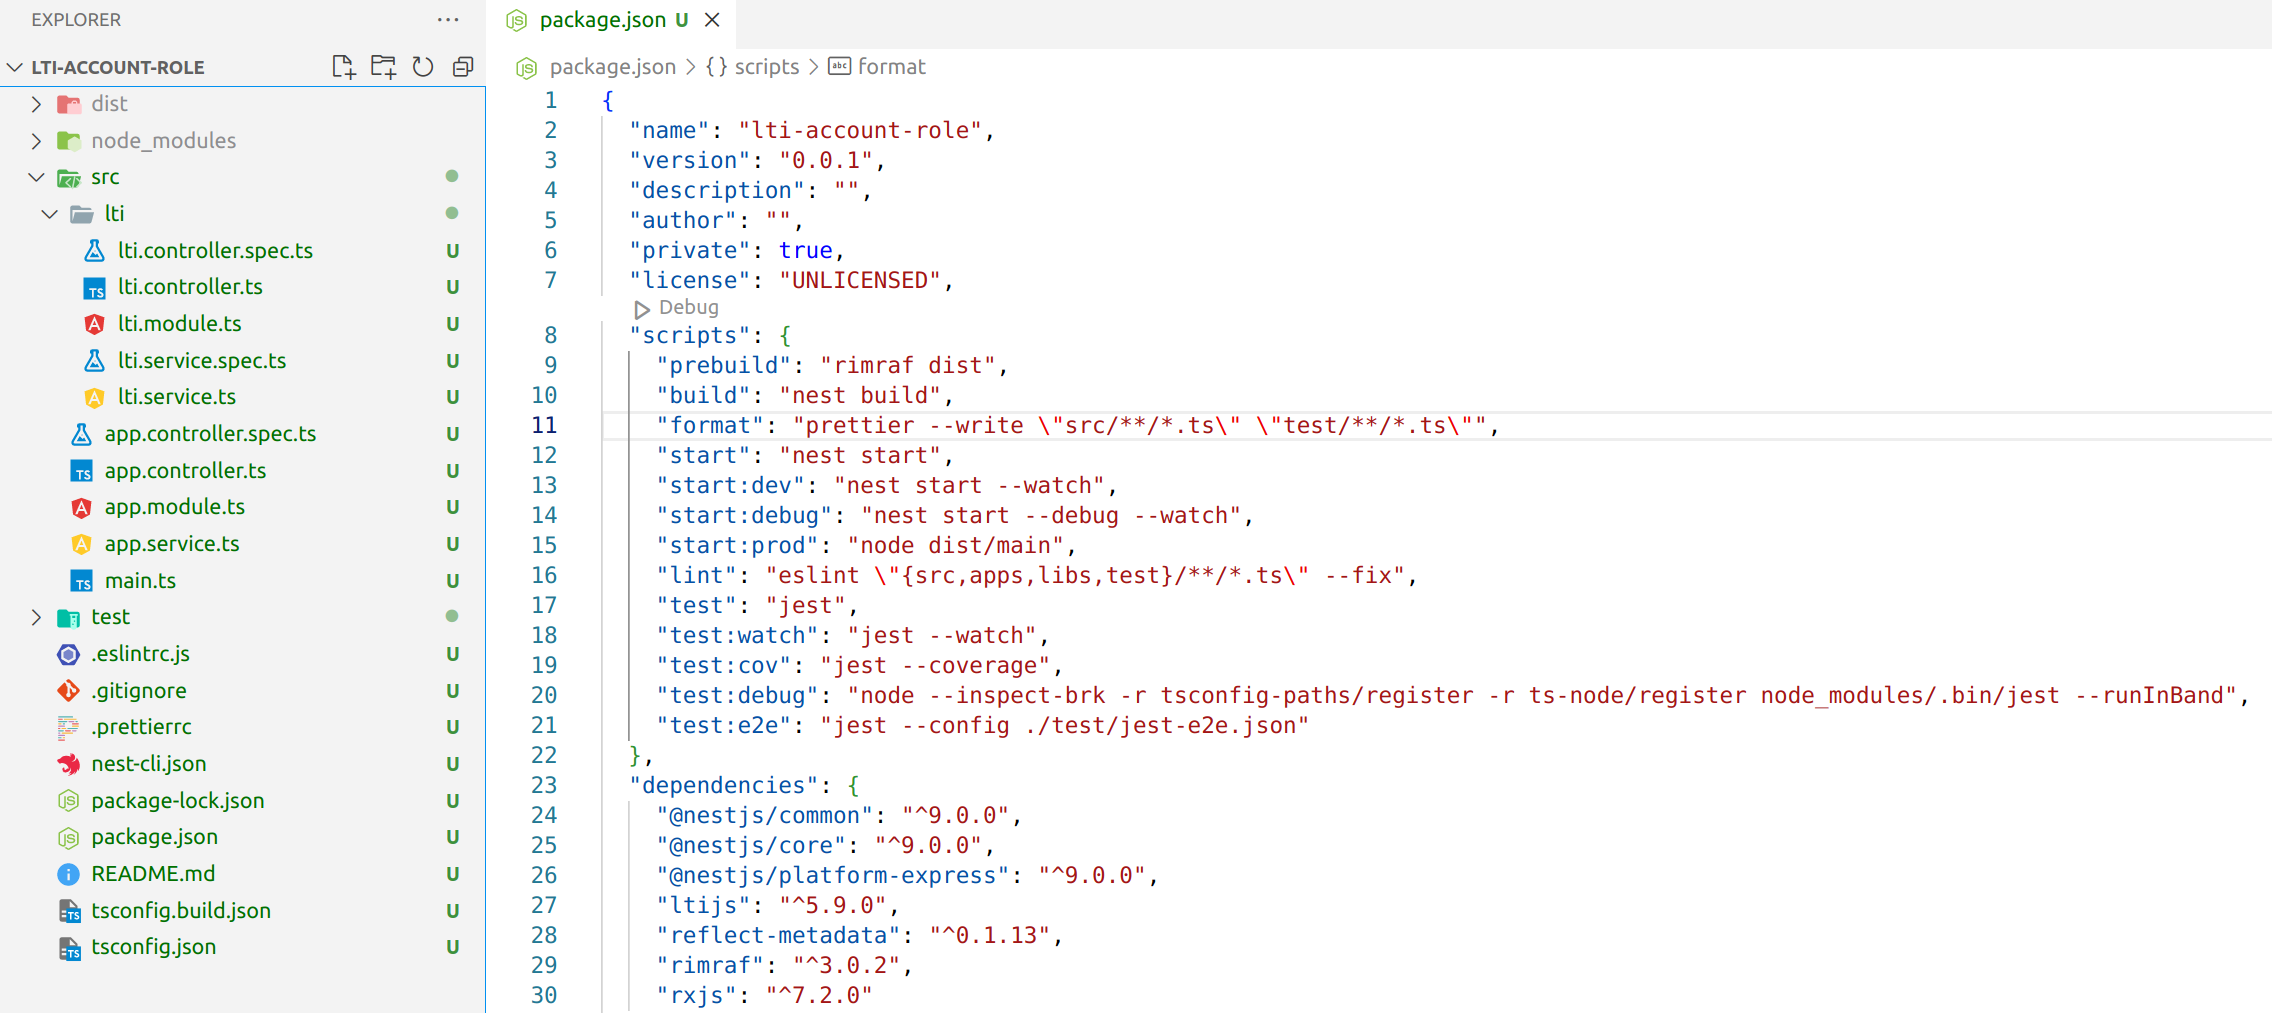Create a new file in the Explorer
The height and width of the screenshot is (1013, 2272).
coord(343,66)
